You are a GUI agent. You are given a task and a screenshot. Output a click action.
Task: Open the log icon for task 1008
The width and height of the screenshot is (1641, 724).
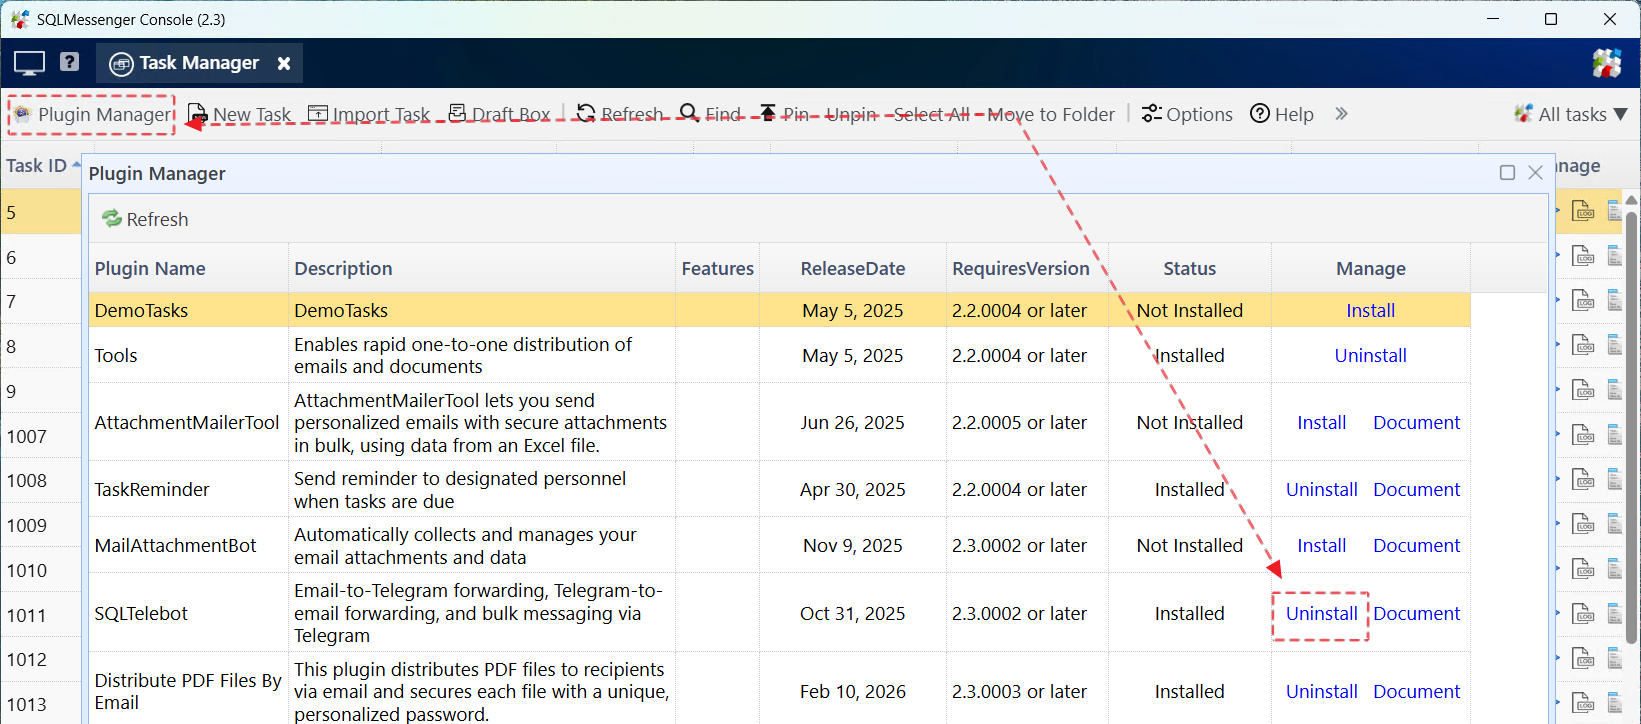1583,479
